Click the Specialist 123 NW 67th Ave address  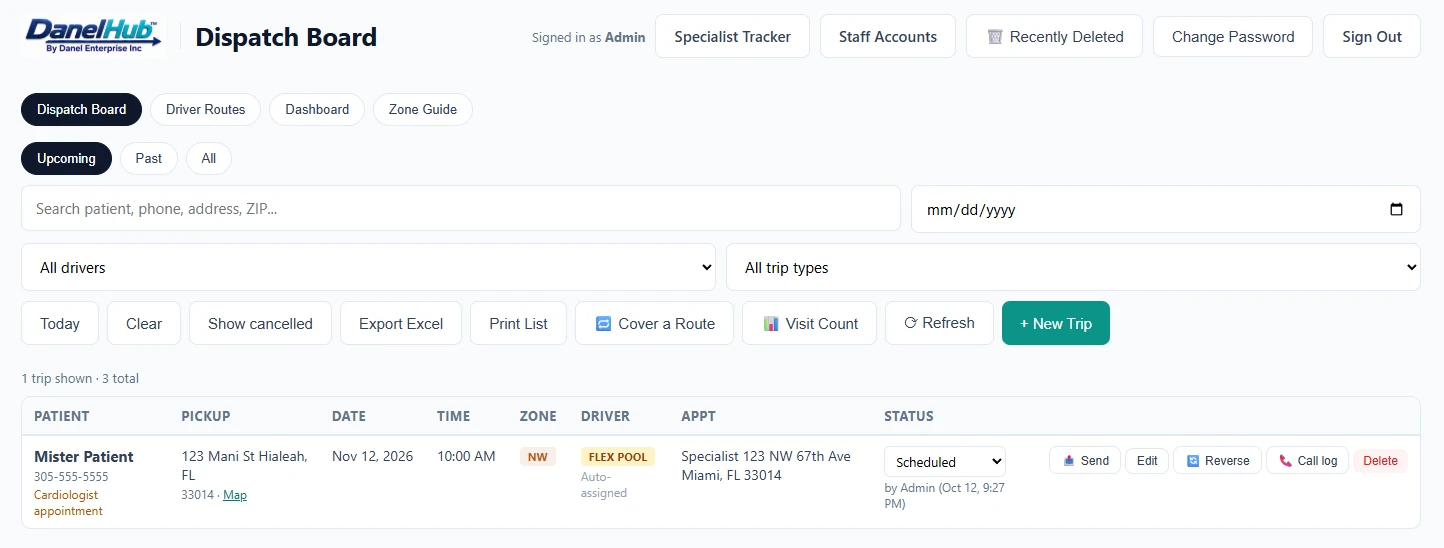pyautogui.click(x=766, y=466)
